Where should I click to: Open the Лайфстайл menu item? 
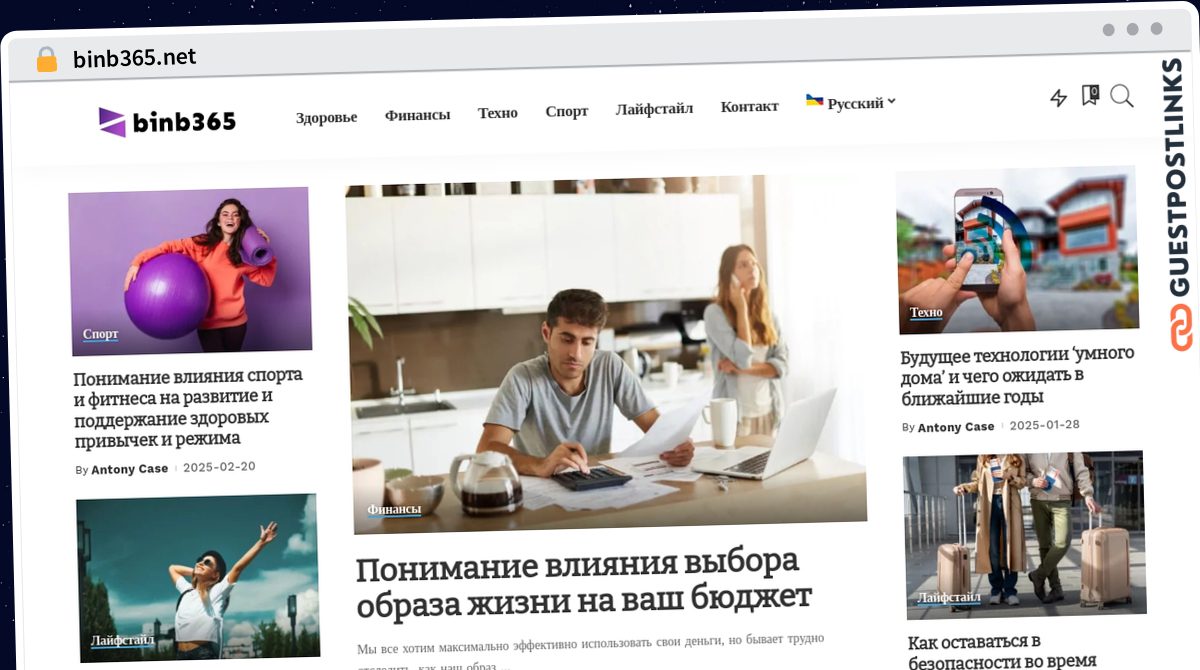click(654, 109)
